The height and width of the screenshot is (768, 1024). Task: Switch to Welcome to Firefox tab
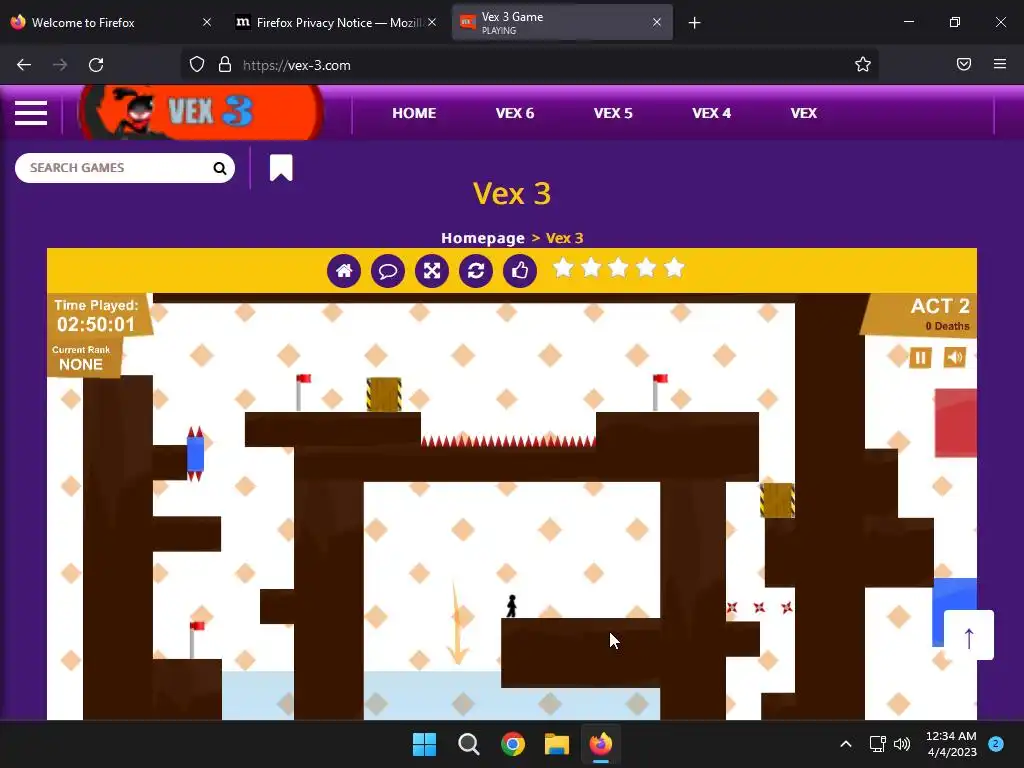111,23
